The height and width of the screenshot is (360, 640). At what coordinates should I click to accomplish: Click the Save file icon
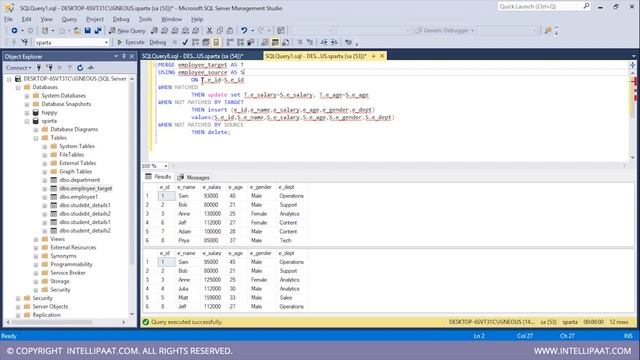pyautogui.click(x=87, y=31)
